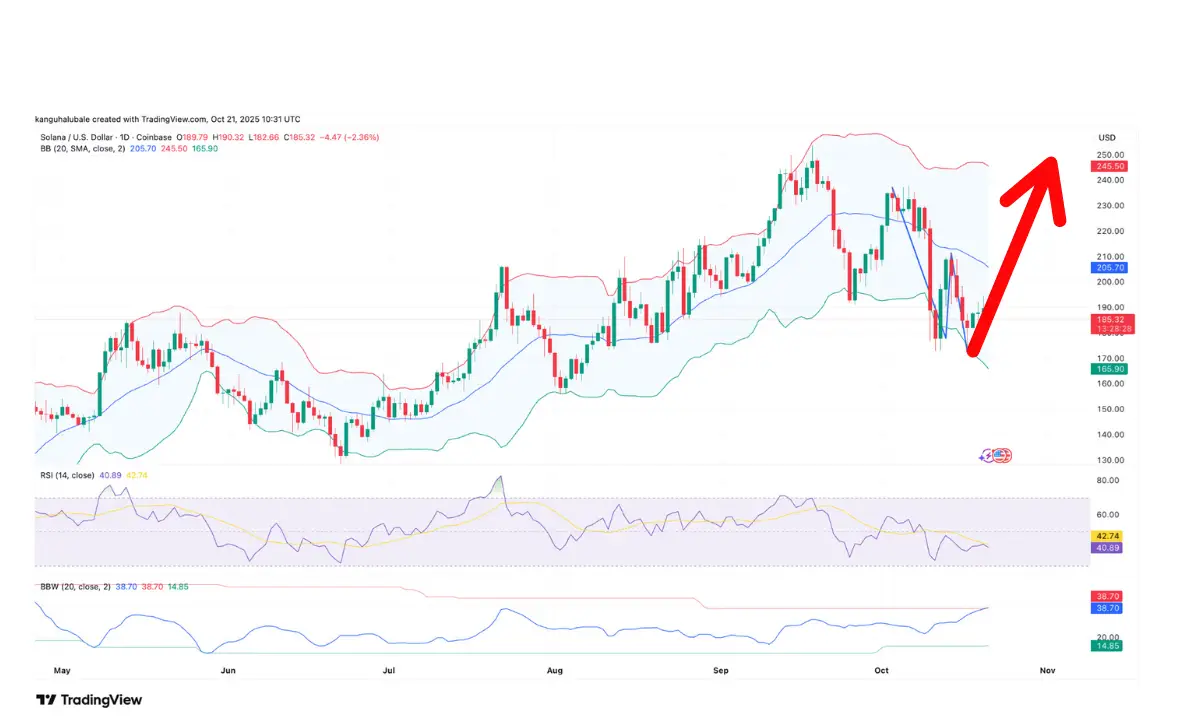
Task: Click the purple 40.89 RSI value tag
Action: pos(1108,549)
